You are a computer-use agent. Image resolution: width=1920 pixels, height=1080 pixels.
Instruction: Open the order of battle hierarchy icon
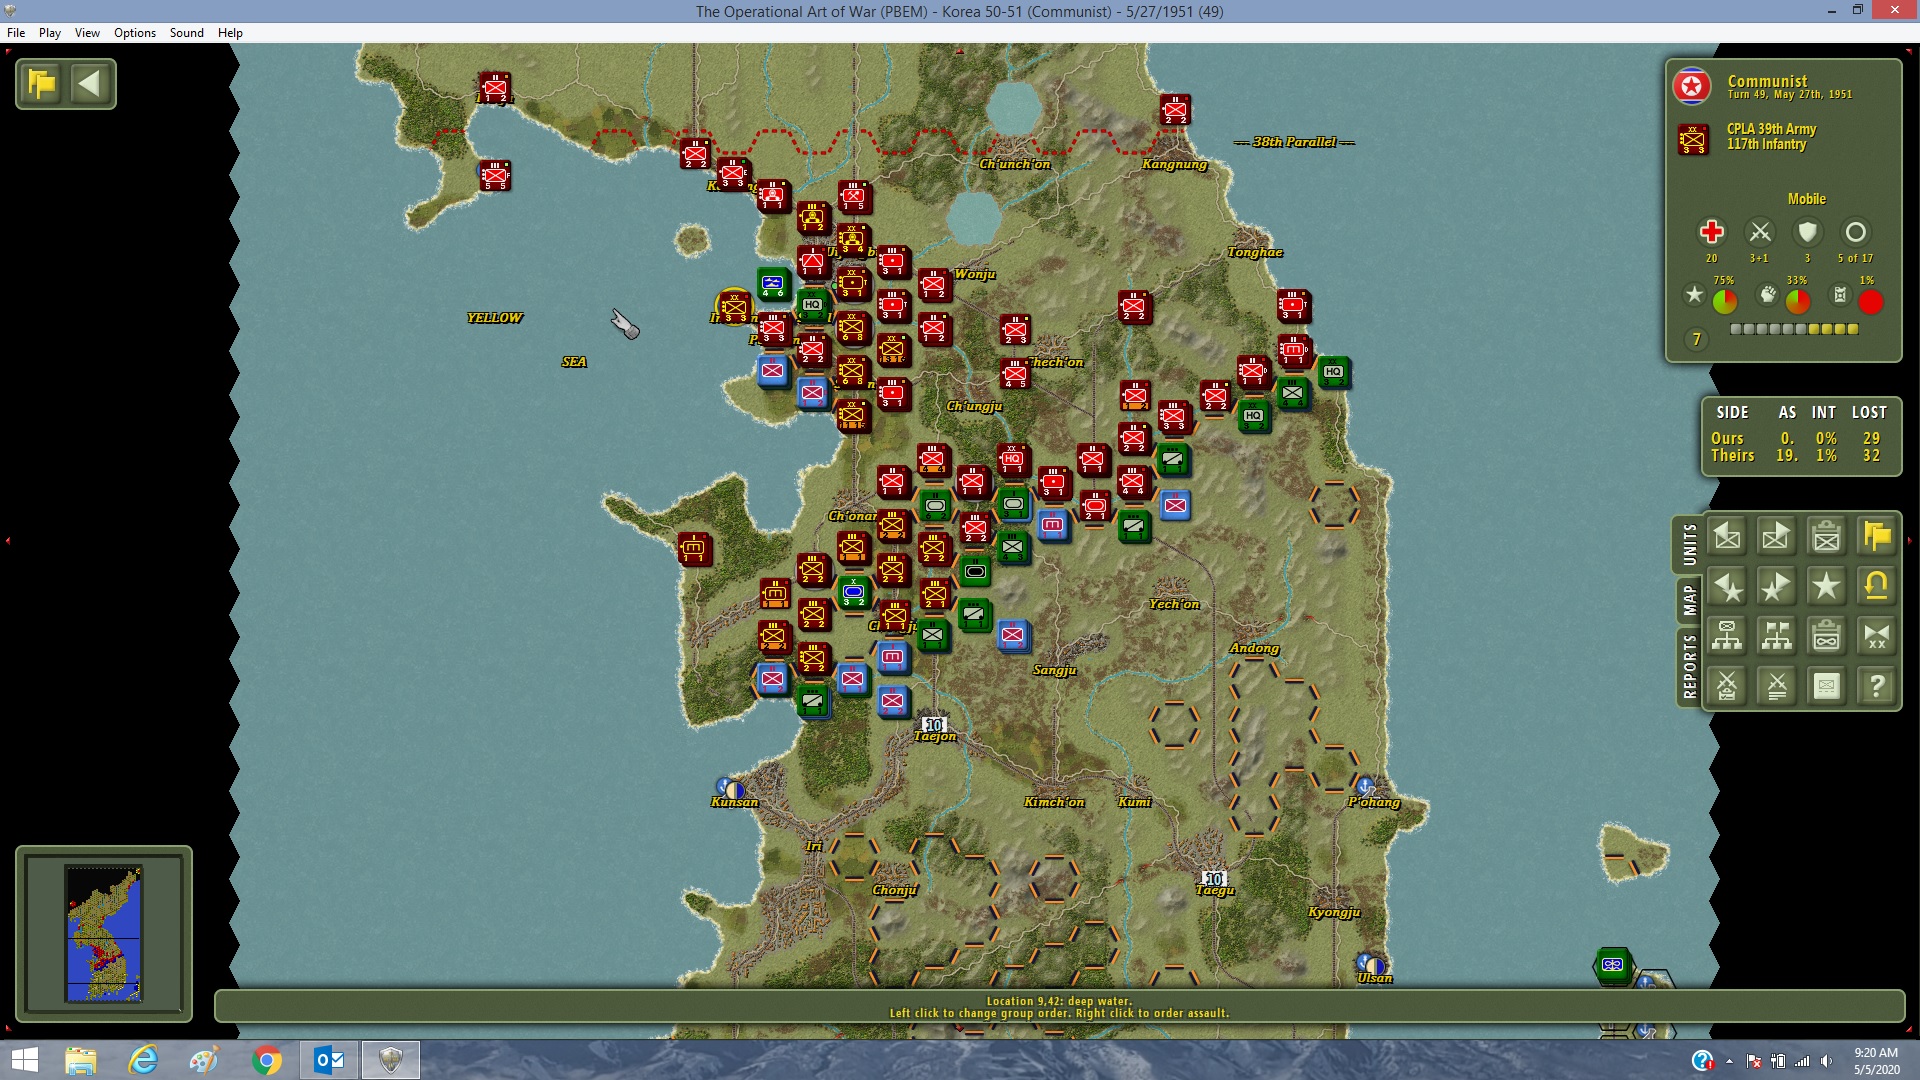1727,636
